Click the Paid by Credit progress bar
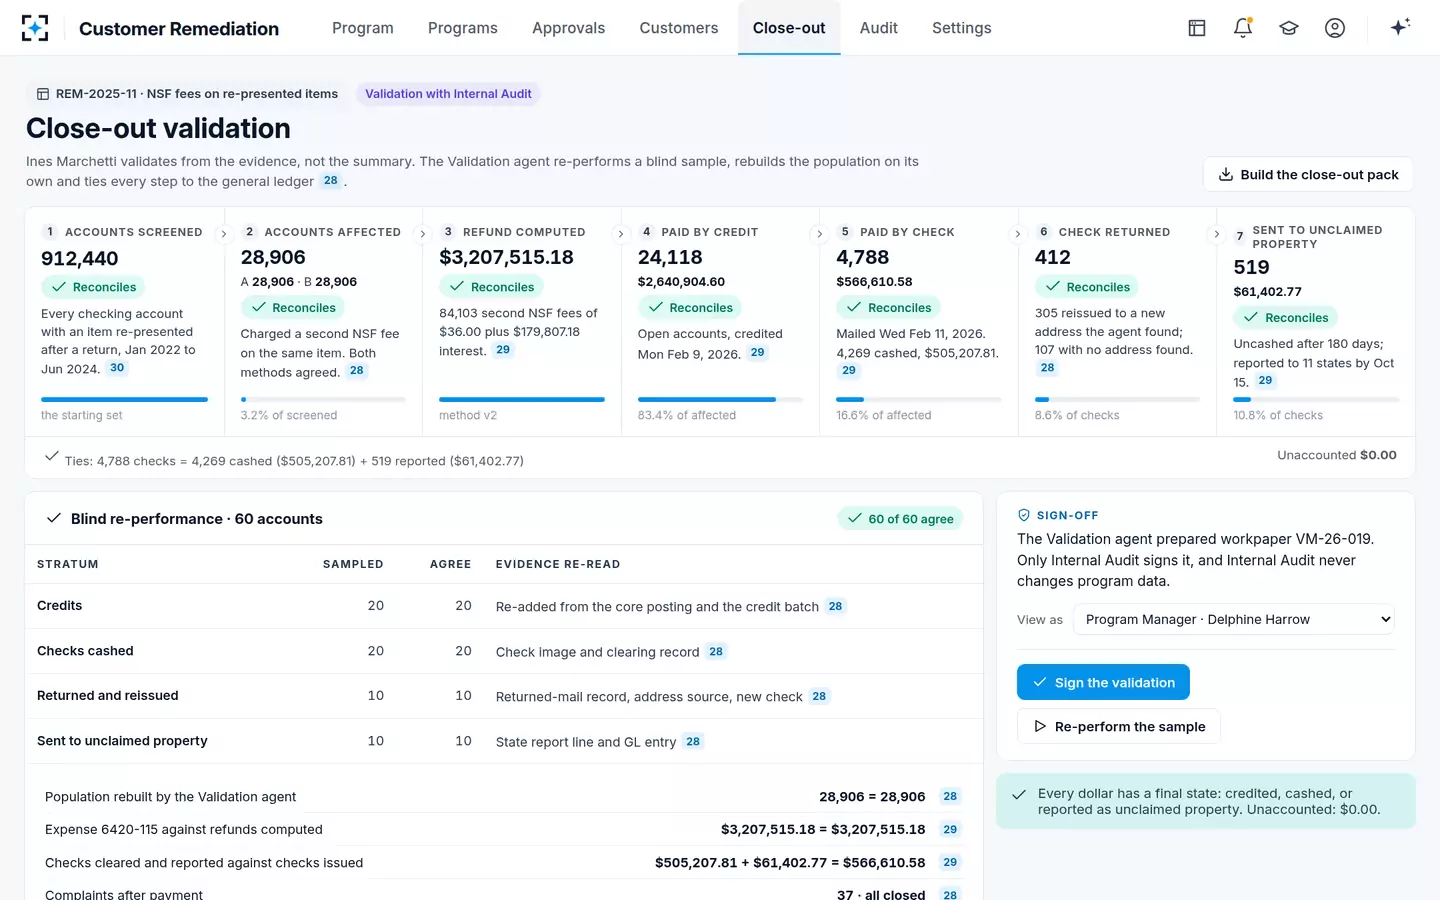The width and height of the screenshot is (1440, 900). (720, 399)
